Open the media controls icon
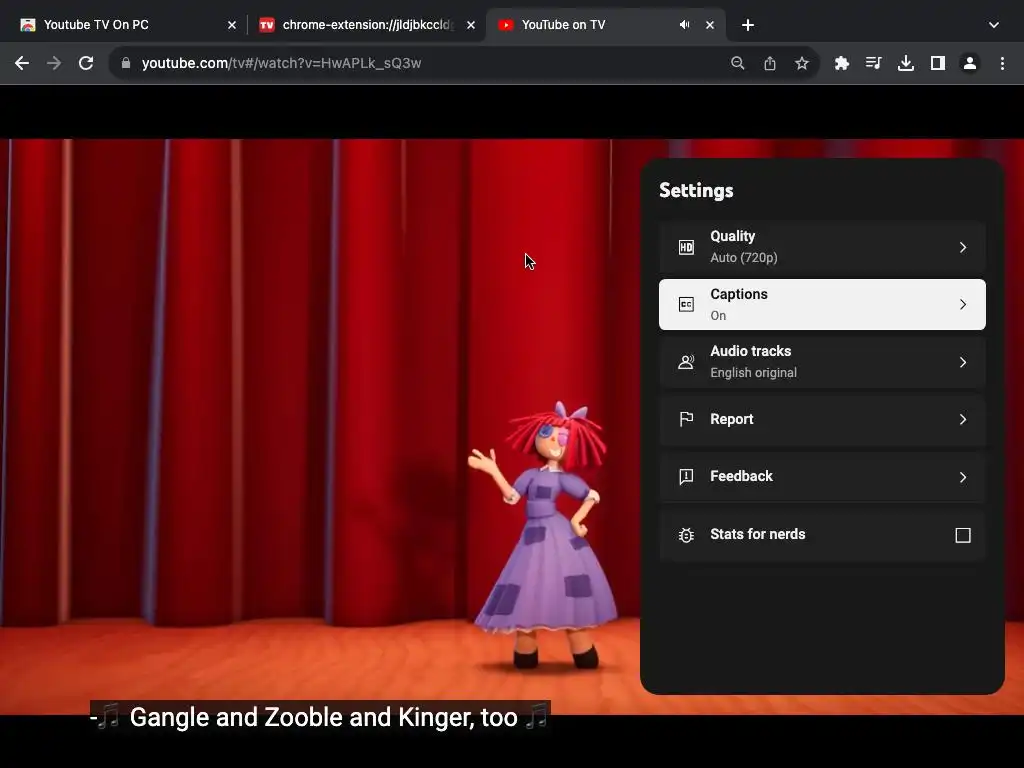1024x768 pixels. point(873,63)
